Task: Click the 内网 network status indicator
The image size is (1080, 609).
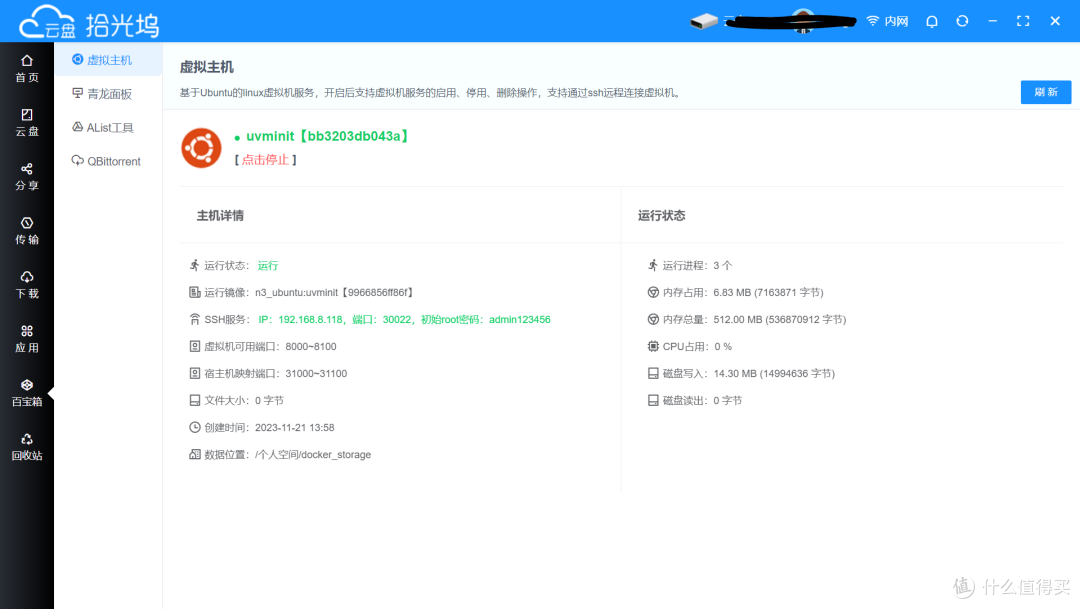Action: click(x=887, y=21)
